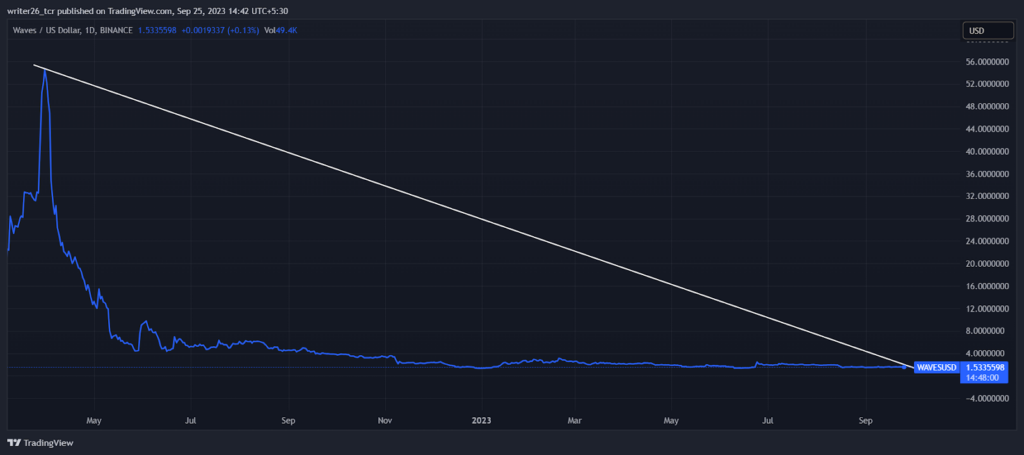
Task: Click the TradingView logo at bottom left
Action: (x=40, y=443)
